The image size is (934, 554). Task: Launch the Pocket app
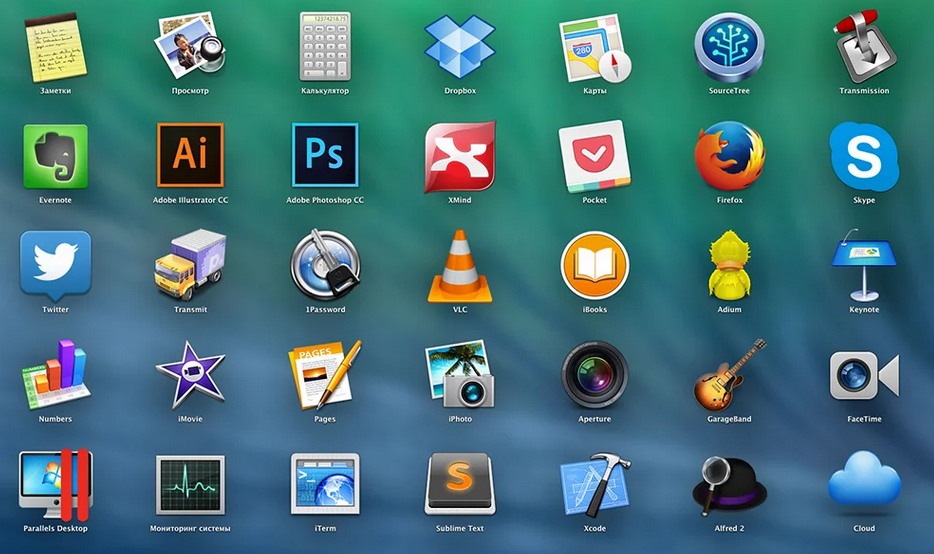[594, 157]
